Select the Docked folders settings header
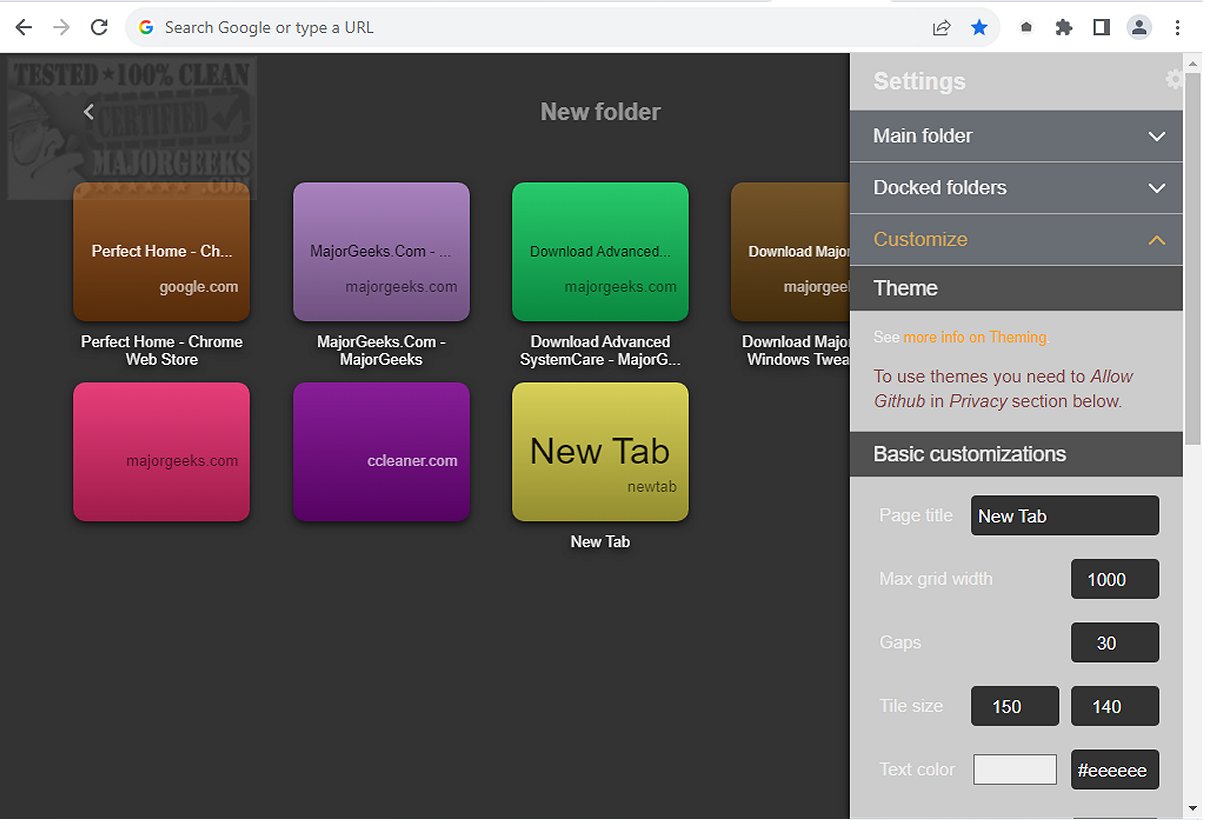This screenshot has width=1205, height=820. coord(1016,188)
